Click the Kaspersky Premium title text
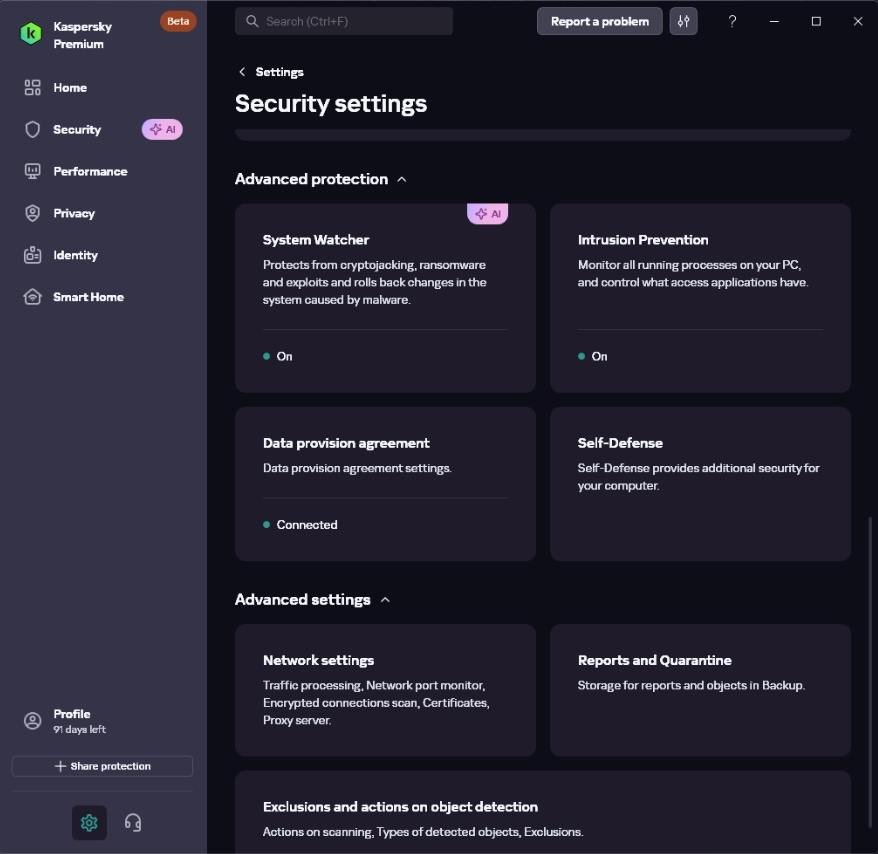This screenshot has height=854, width=878. pyautogui.click(x=82, y=35)
